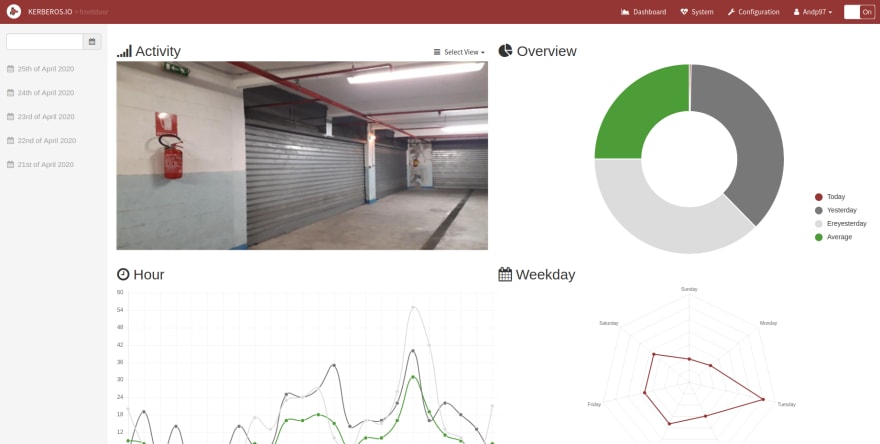Viewport: 880px width, 444px height.
Task: Click the Kerberos.io logo icon
Action: tap(13, 11)
